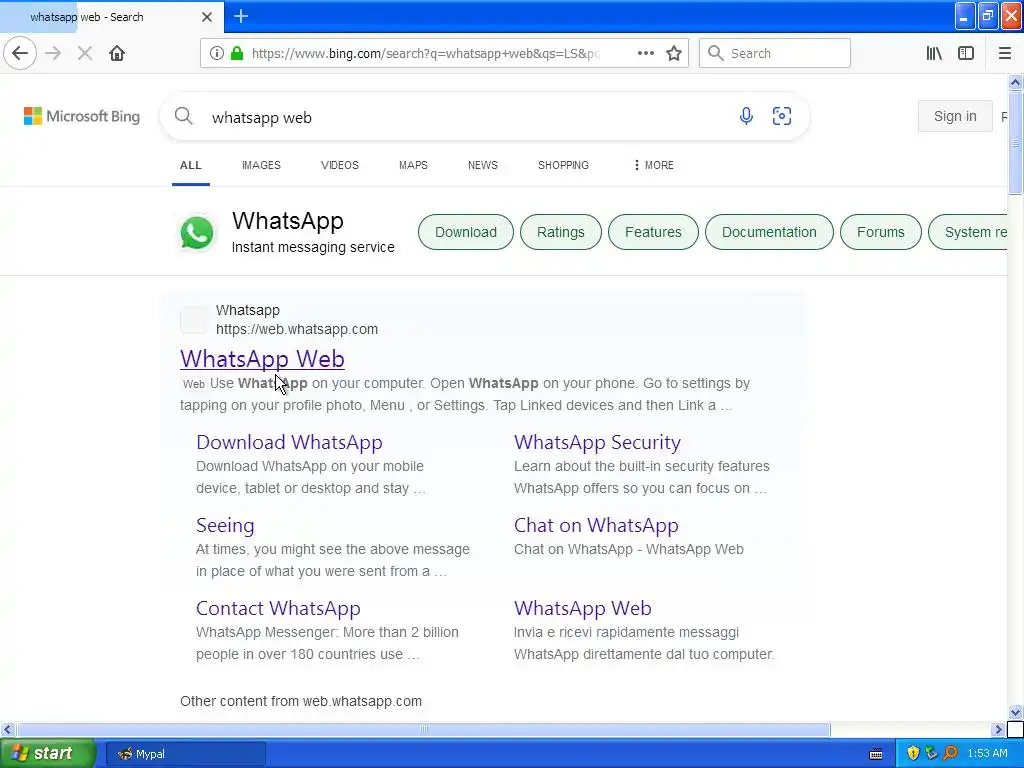Switch to the MAPS tab
Screen dimensions: 1024x768
point(413,165)
